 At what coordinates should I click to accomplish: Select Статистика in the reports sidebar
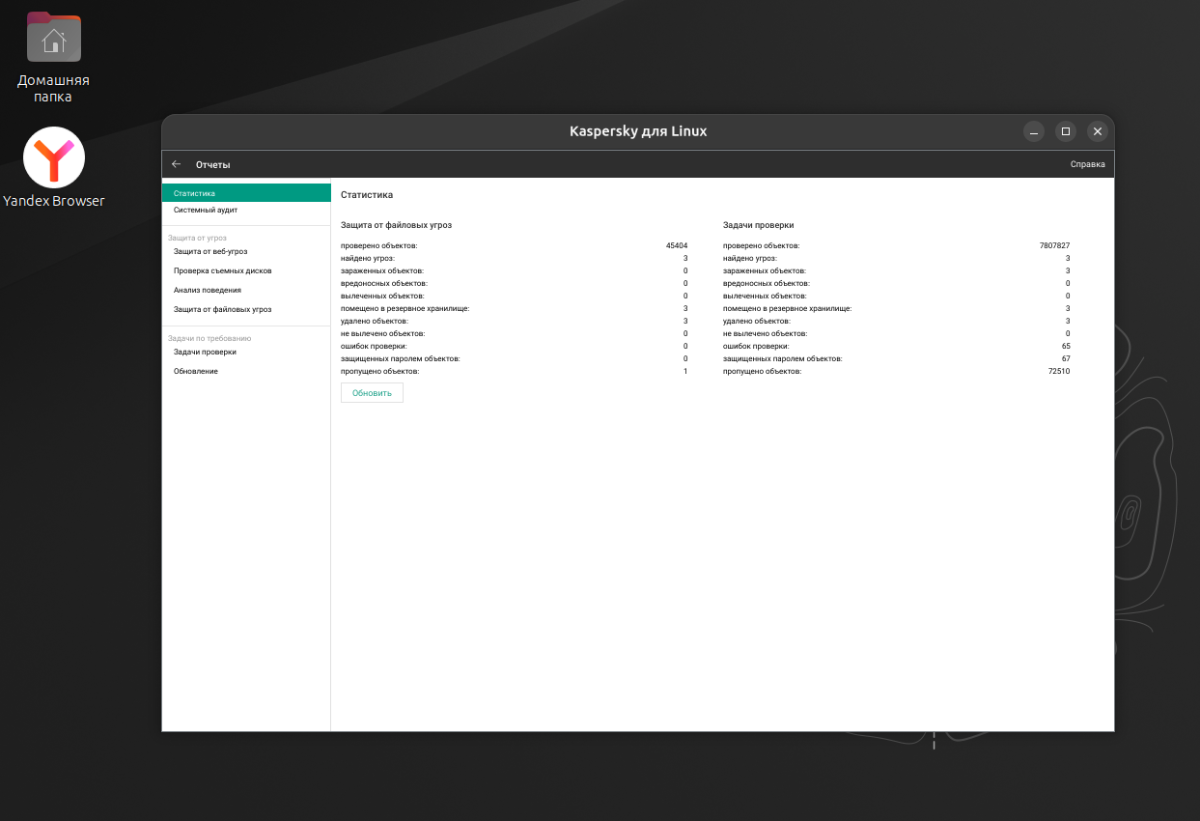(x=194, y=193)
